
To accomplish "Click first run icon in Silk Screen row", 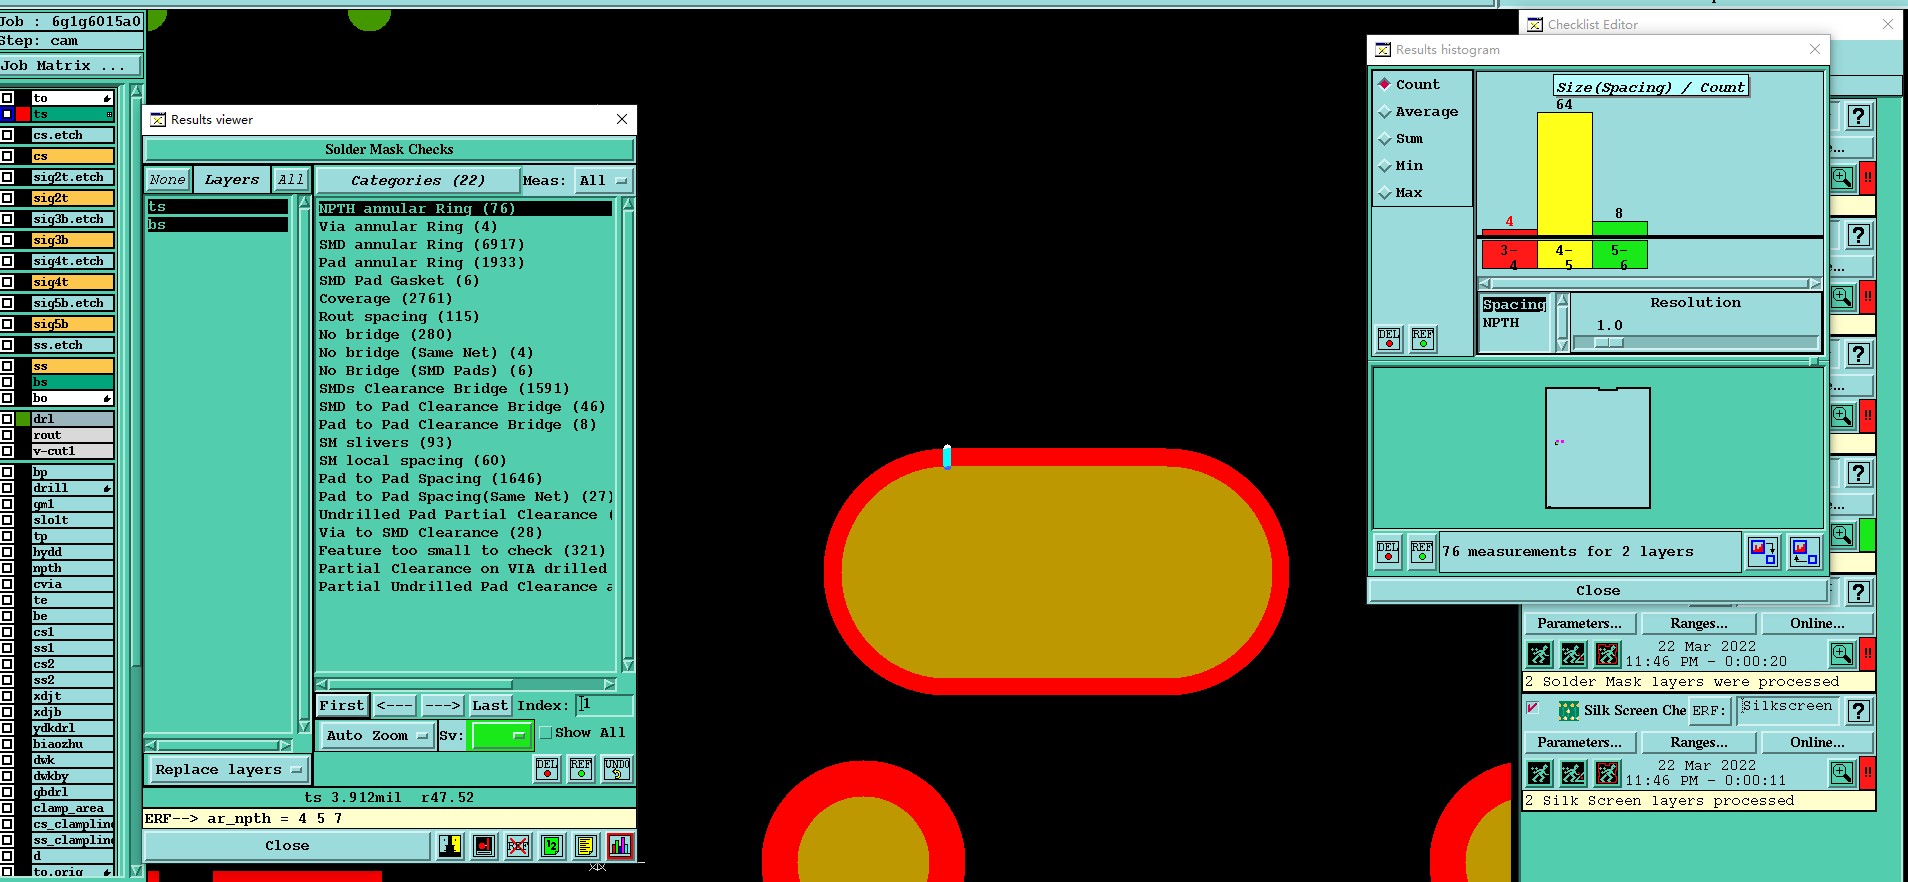I will 1540,773.
